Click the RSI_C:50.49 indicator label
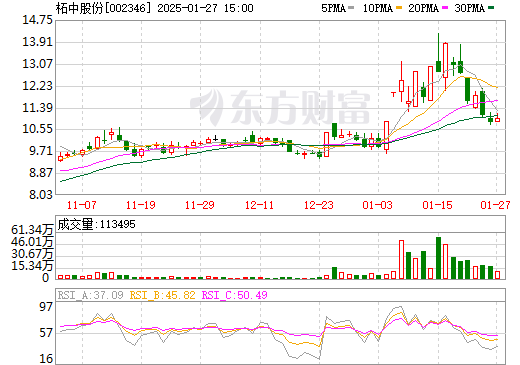 pyautogui.click(x=235, y=295)
